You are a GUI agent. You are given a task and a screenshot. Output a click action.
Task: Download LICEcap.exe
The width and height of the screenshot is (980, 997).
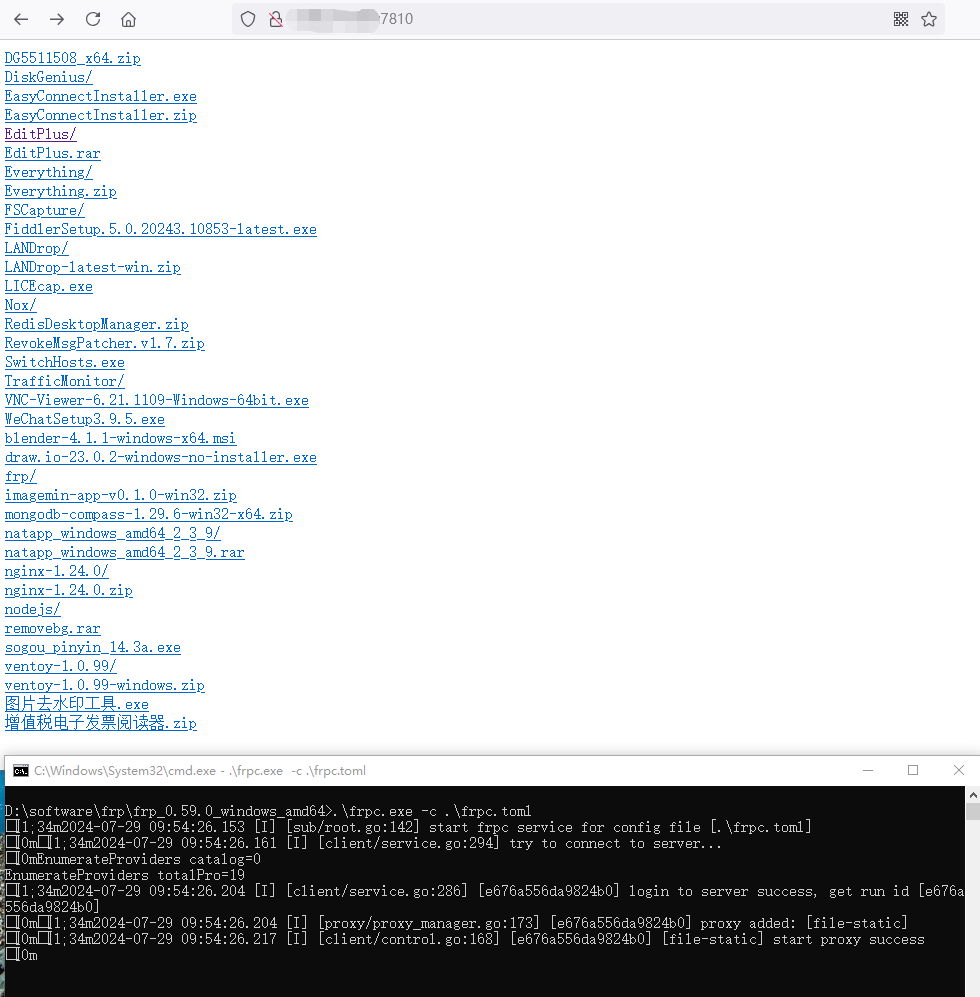(x=48, y=287)
